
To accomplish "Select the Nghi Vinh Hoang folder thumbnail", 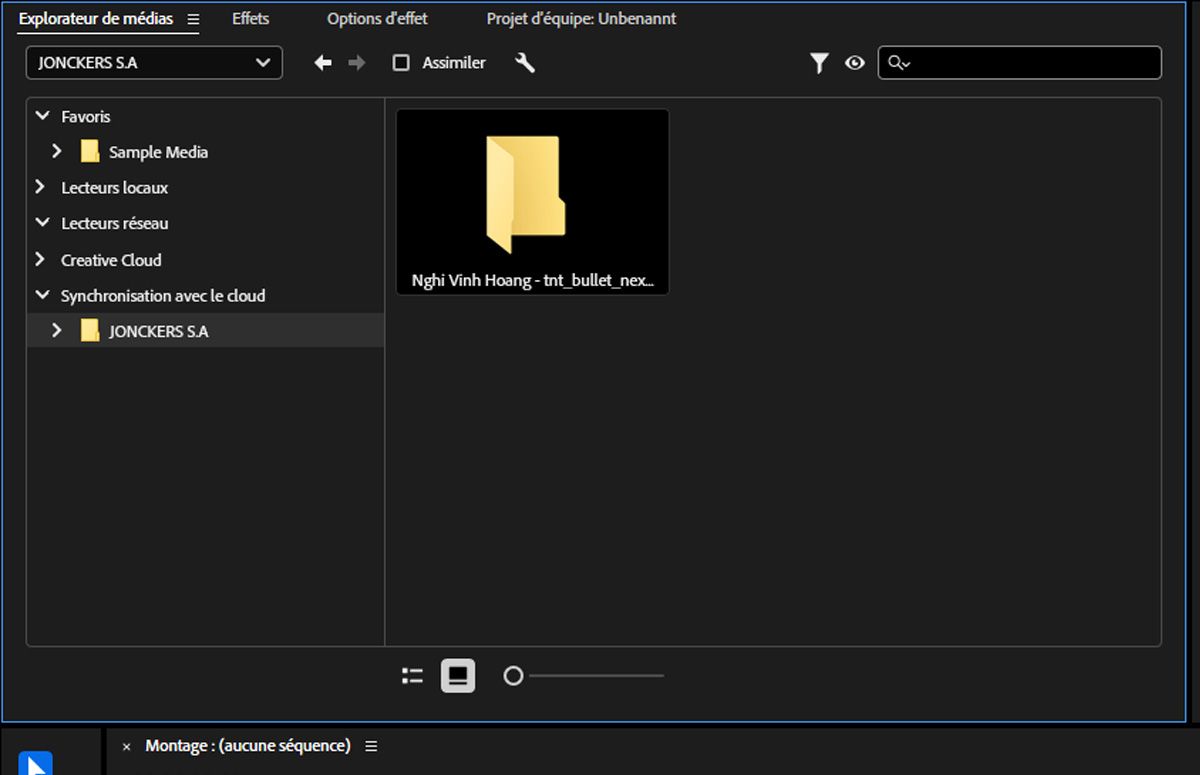I will [533, 201].
